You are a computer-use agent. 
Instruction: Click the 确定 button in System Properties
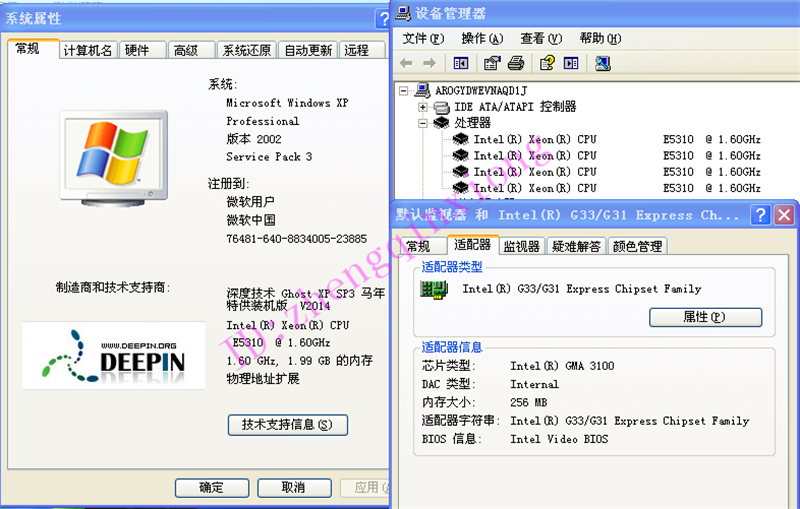click(x=212, y=488)
